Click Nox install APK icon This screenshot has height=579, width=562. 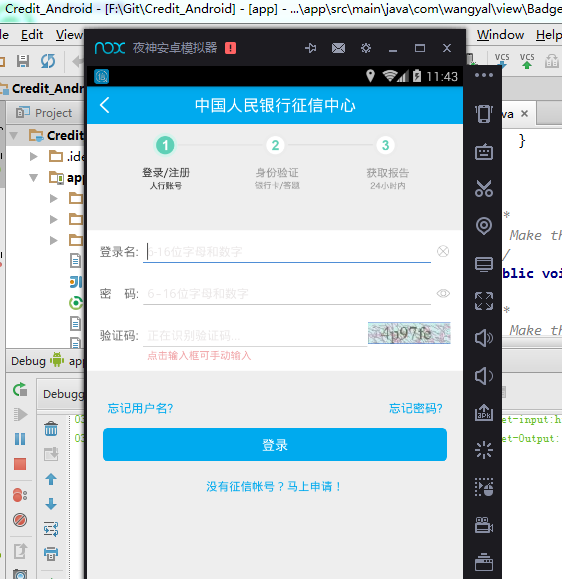484,412
